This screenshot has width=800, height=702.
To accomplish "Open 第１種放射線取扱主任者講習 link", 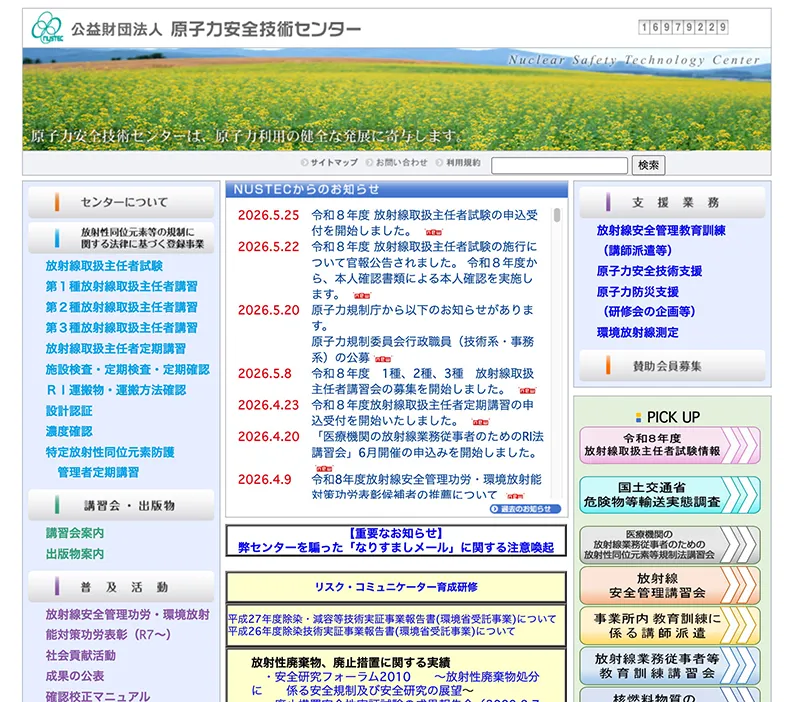I will tap(121, 287).
